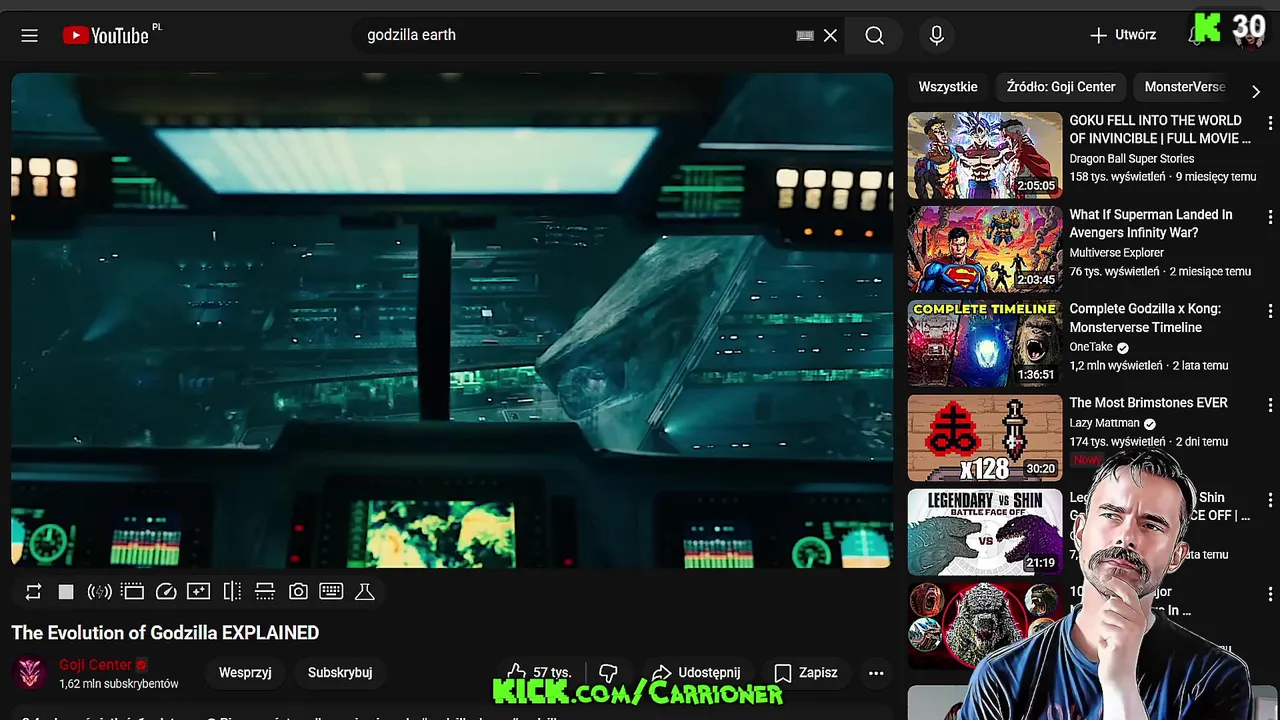
Task: Click the main video player area
Action: click(x=452, y=320)
